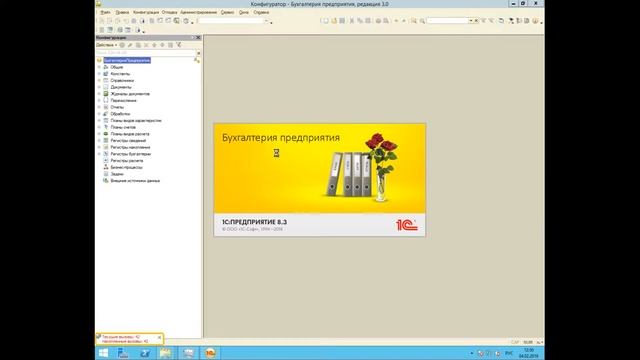Image resolution: width=640 pixels, height=360 pixels.
Task: Click the subsystem filter icon in Configuration panel
Action: [179, 45]
